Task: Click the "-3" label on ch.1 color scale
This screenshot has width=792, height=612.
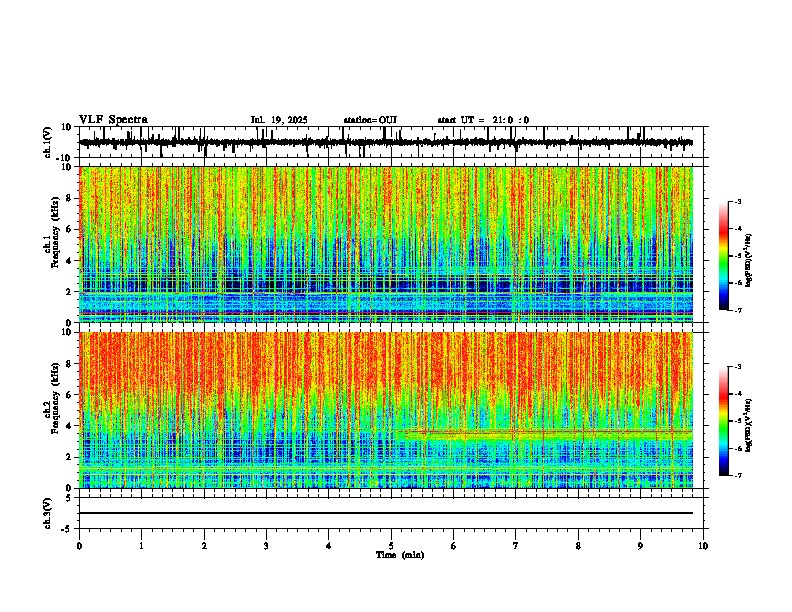Action: tap(737, 202)
